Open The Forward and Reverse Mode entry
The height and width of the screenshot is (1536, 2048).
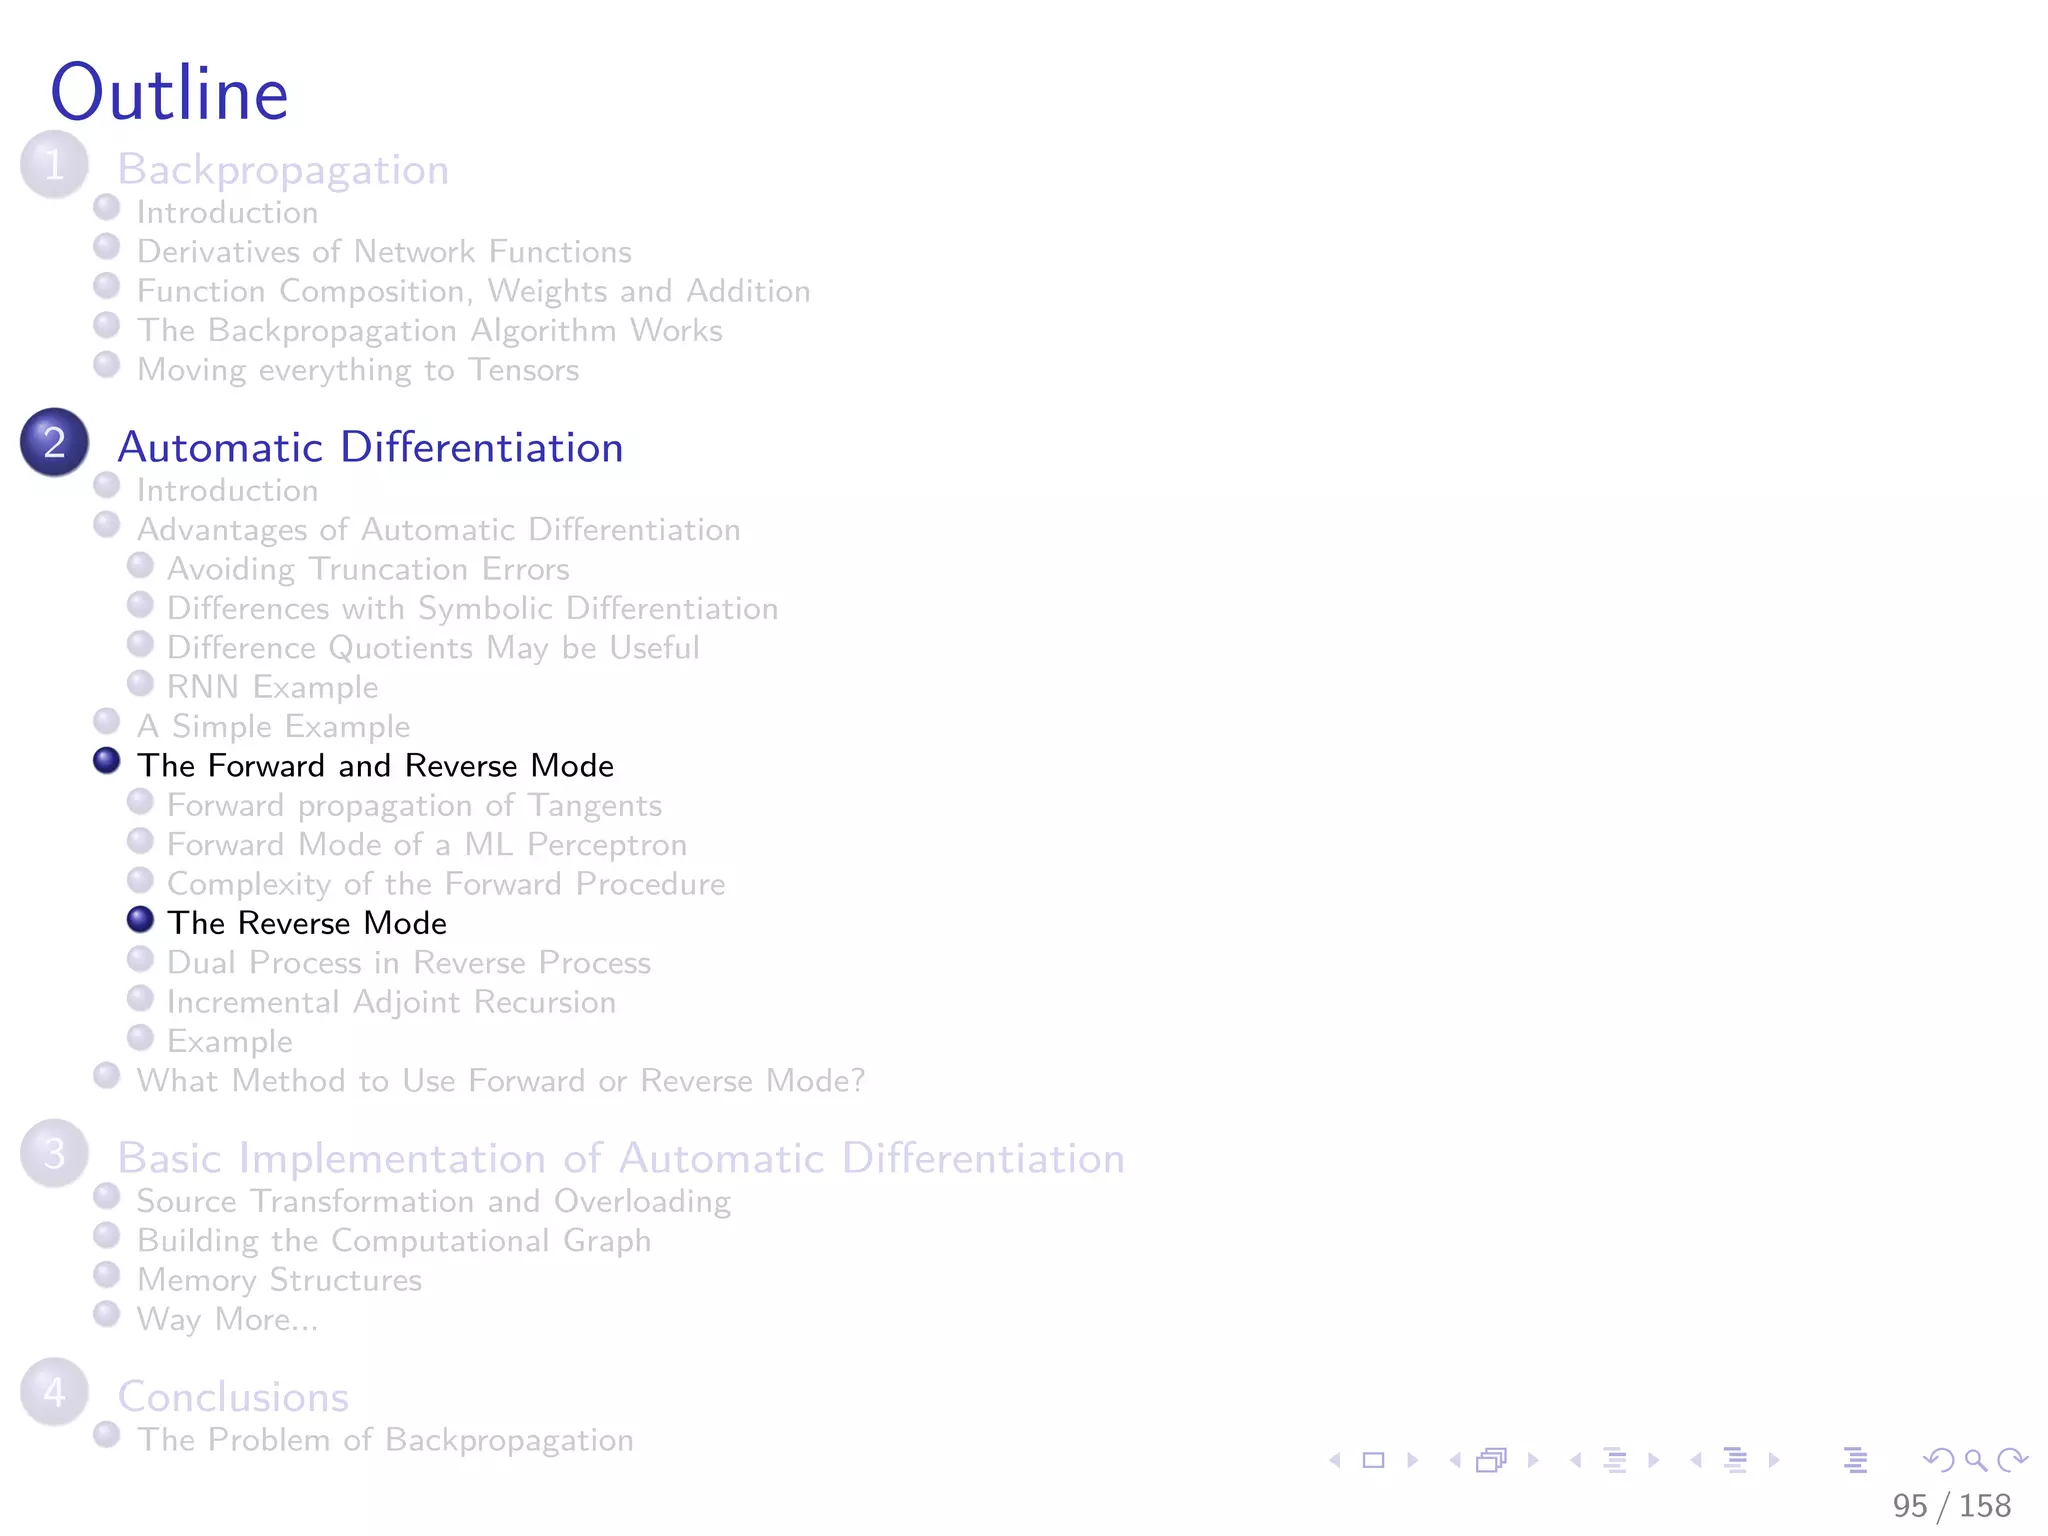[375, 766]
